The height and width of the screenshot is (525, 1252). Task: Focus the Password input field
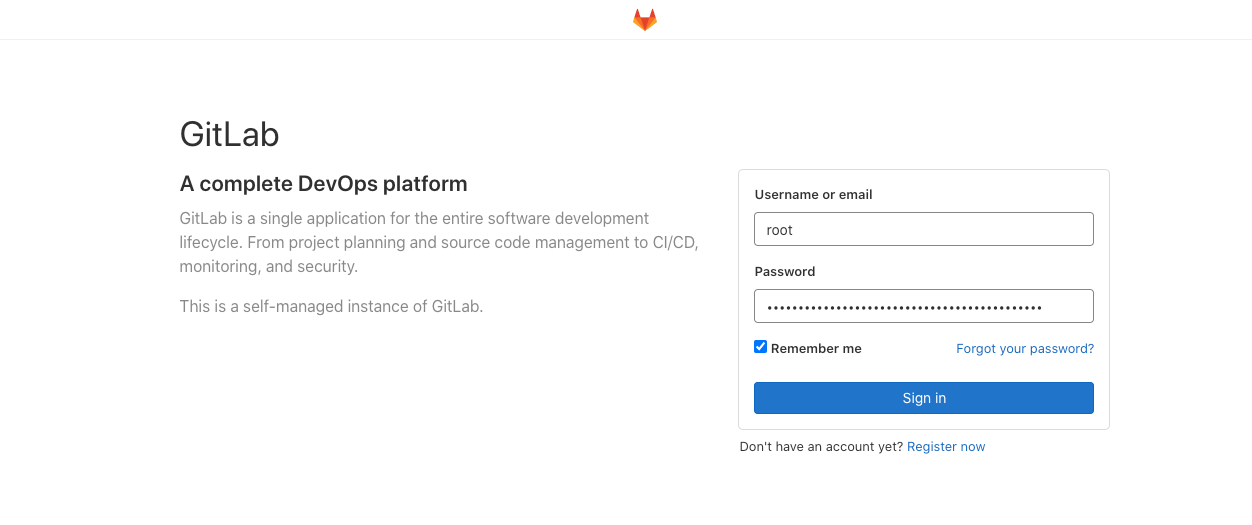(923, 306)
